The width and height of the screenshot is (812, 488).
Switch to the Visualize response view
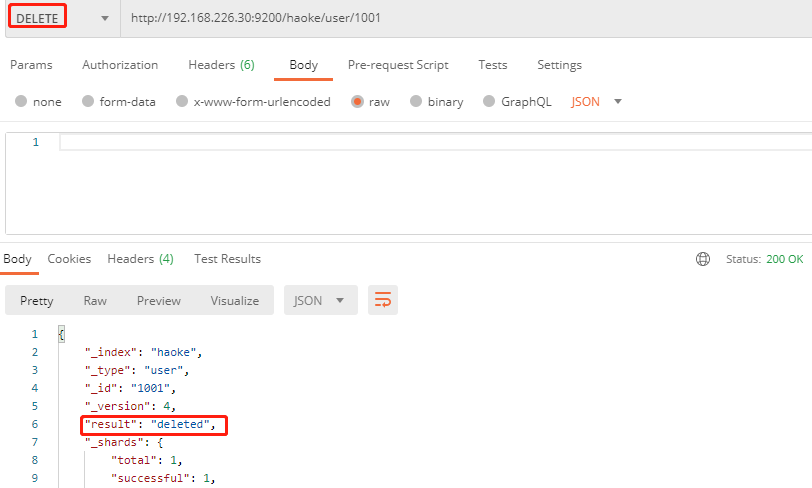[235, 300]
